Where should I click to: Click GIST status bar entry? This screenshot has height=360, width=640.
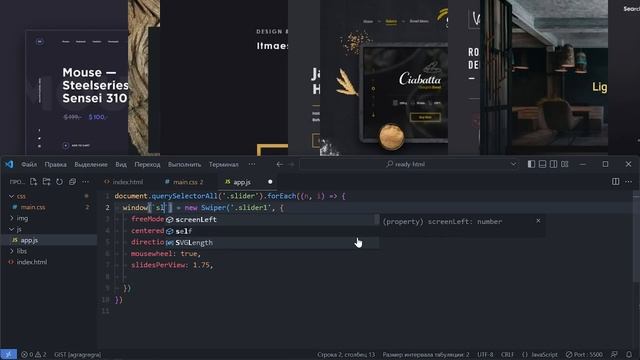[x=78, y=355]
